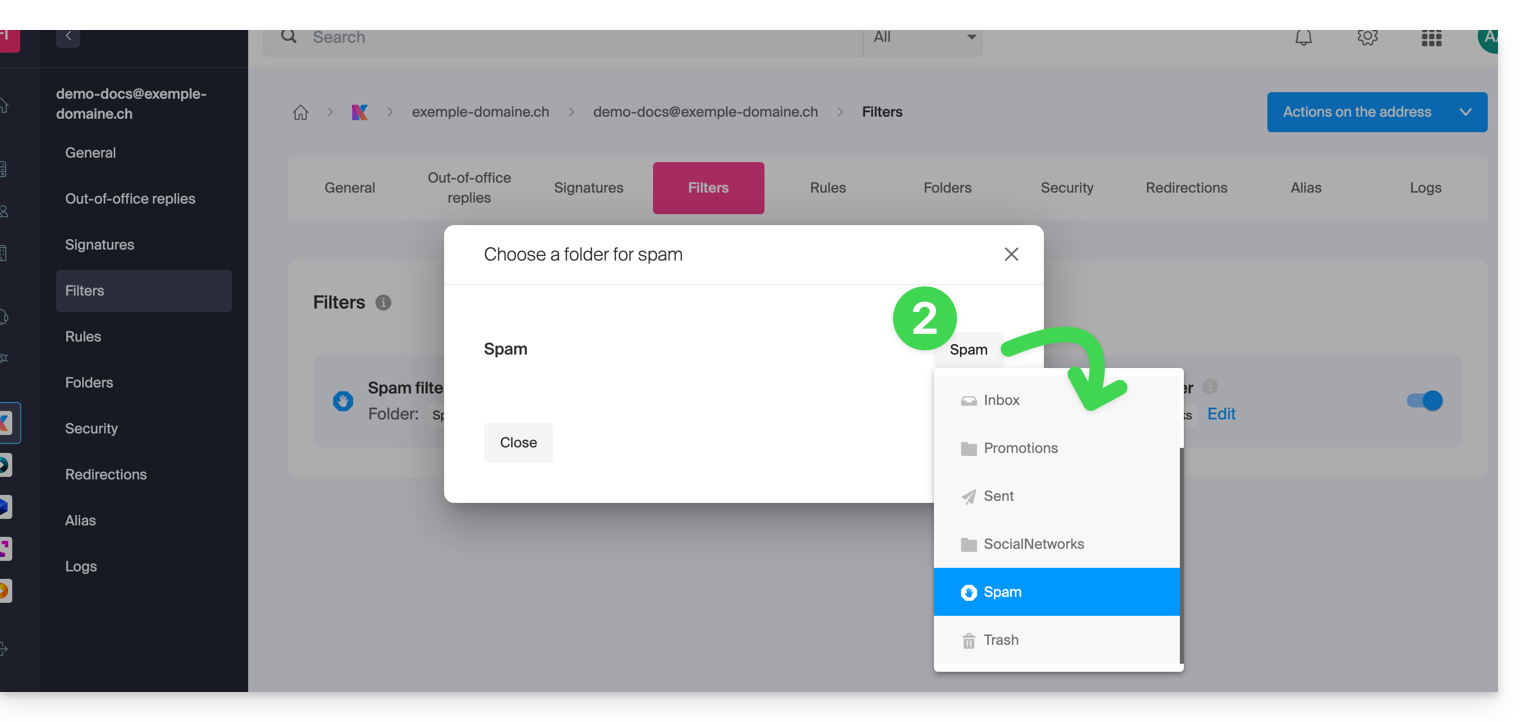Select the highlighted Spam folder option
The image size is (1528, 722).
pyautogui.click(x=1057, y=592)
